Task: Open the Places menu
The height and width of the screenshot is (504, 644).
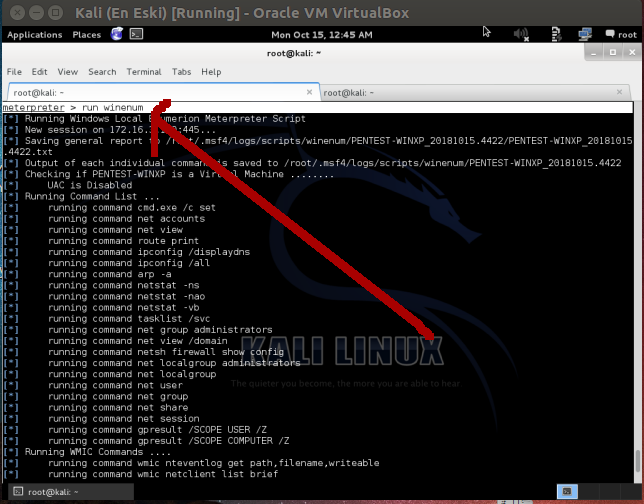Action: pos(86,35)
